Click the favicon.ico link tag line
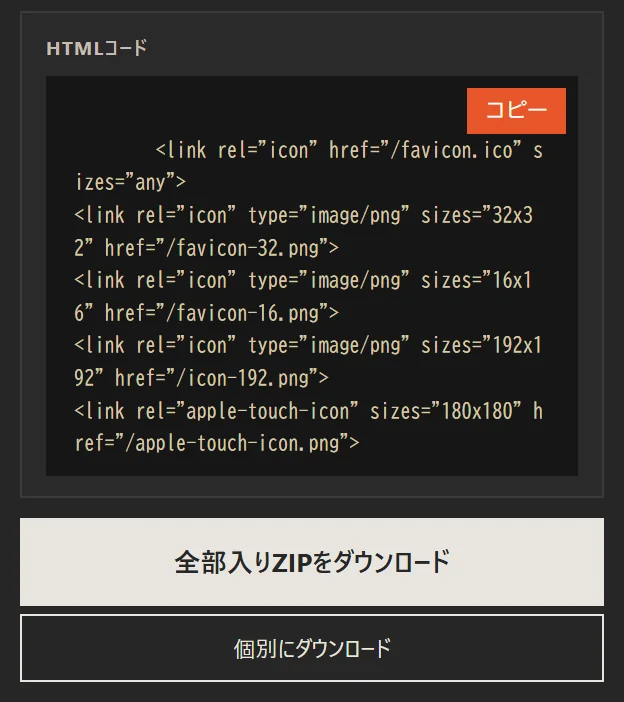This screenshot has height=702, width=624. [349, 150]
